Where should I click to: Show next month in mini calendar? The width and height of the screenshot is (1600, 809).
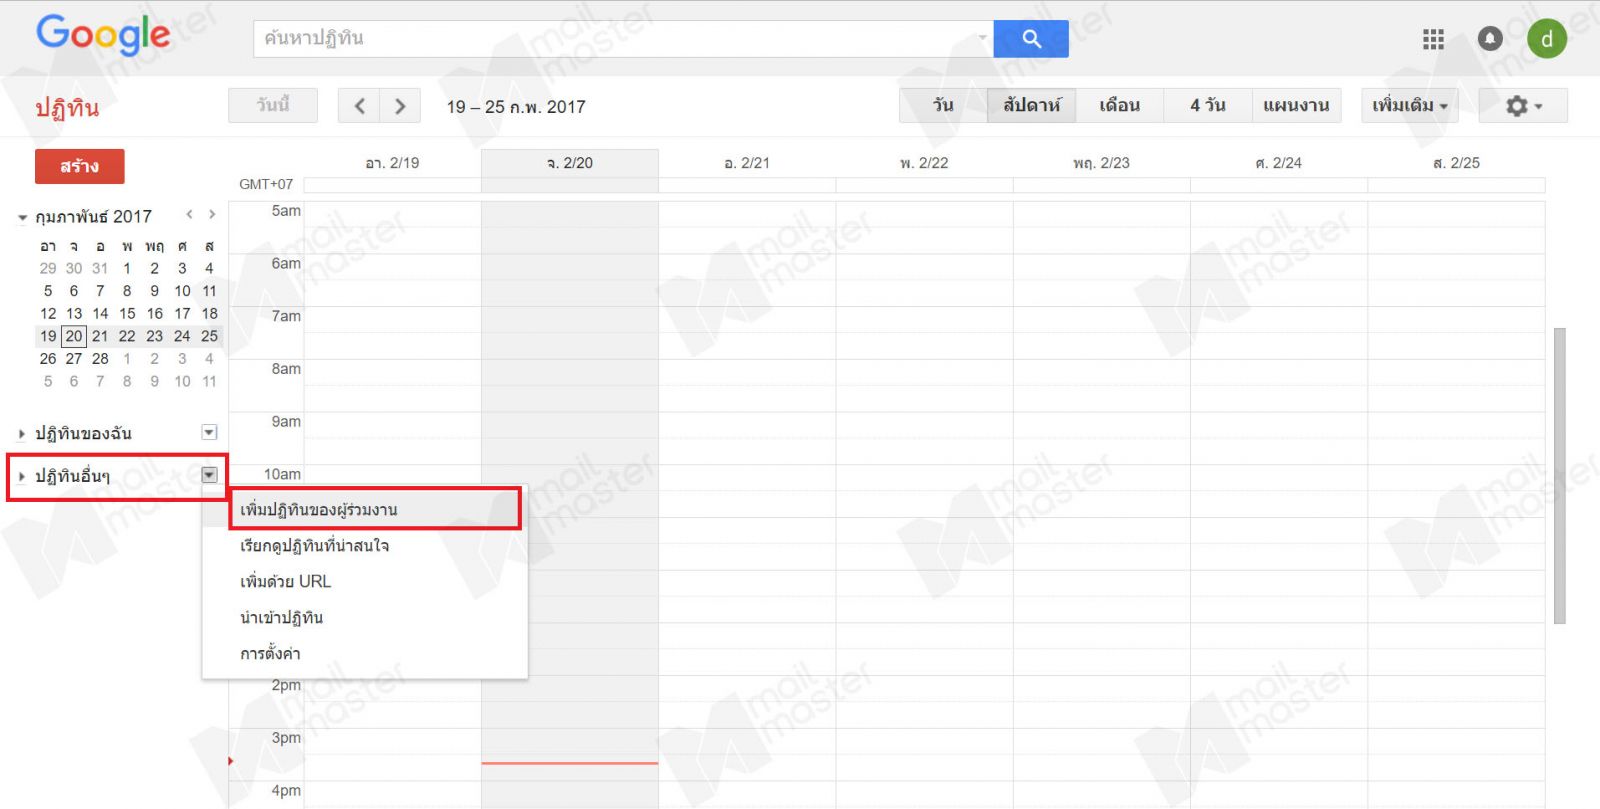(212, 214)
